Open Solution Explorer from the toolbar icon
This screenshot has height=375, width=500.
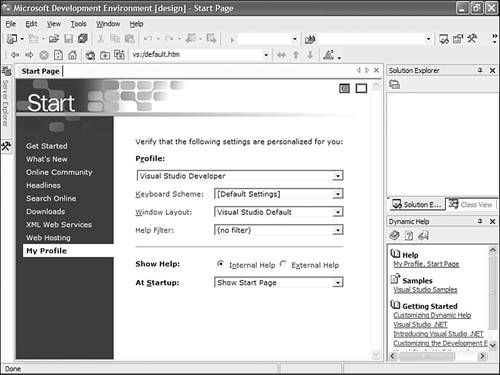pyautogui.click(x=444, y=39)
